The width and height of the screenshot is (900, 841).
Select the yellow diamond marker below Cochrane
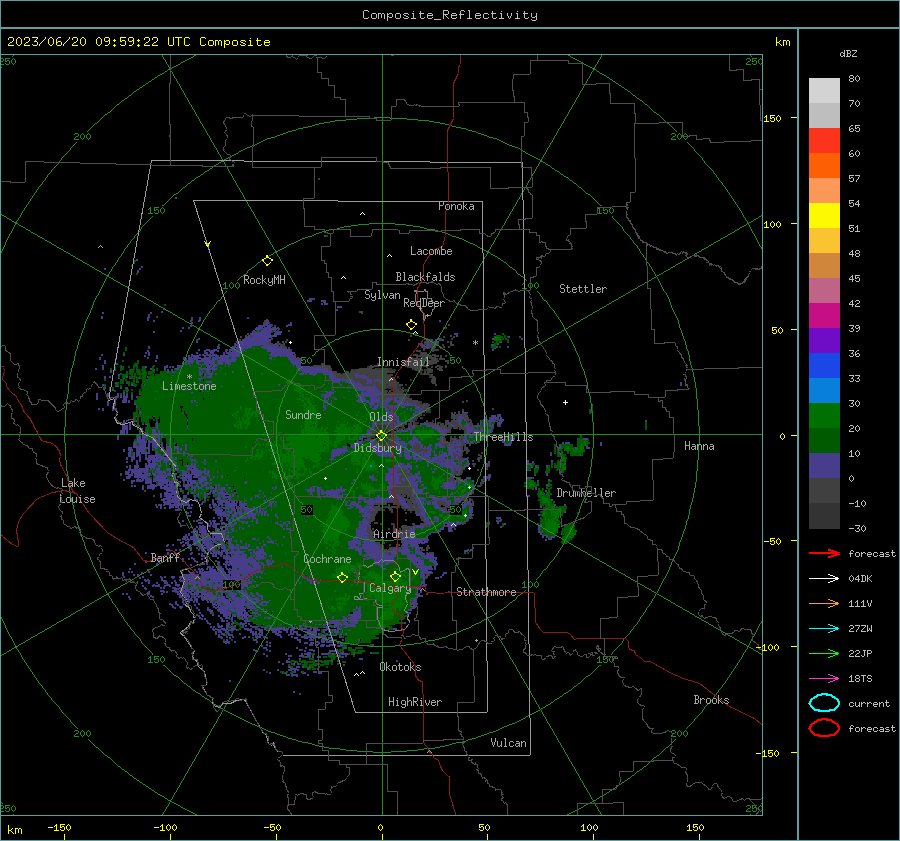pos(342,577)
